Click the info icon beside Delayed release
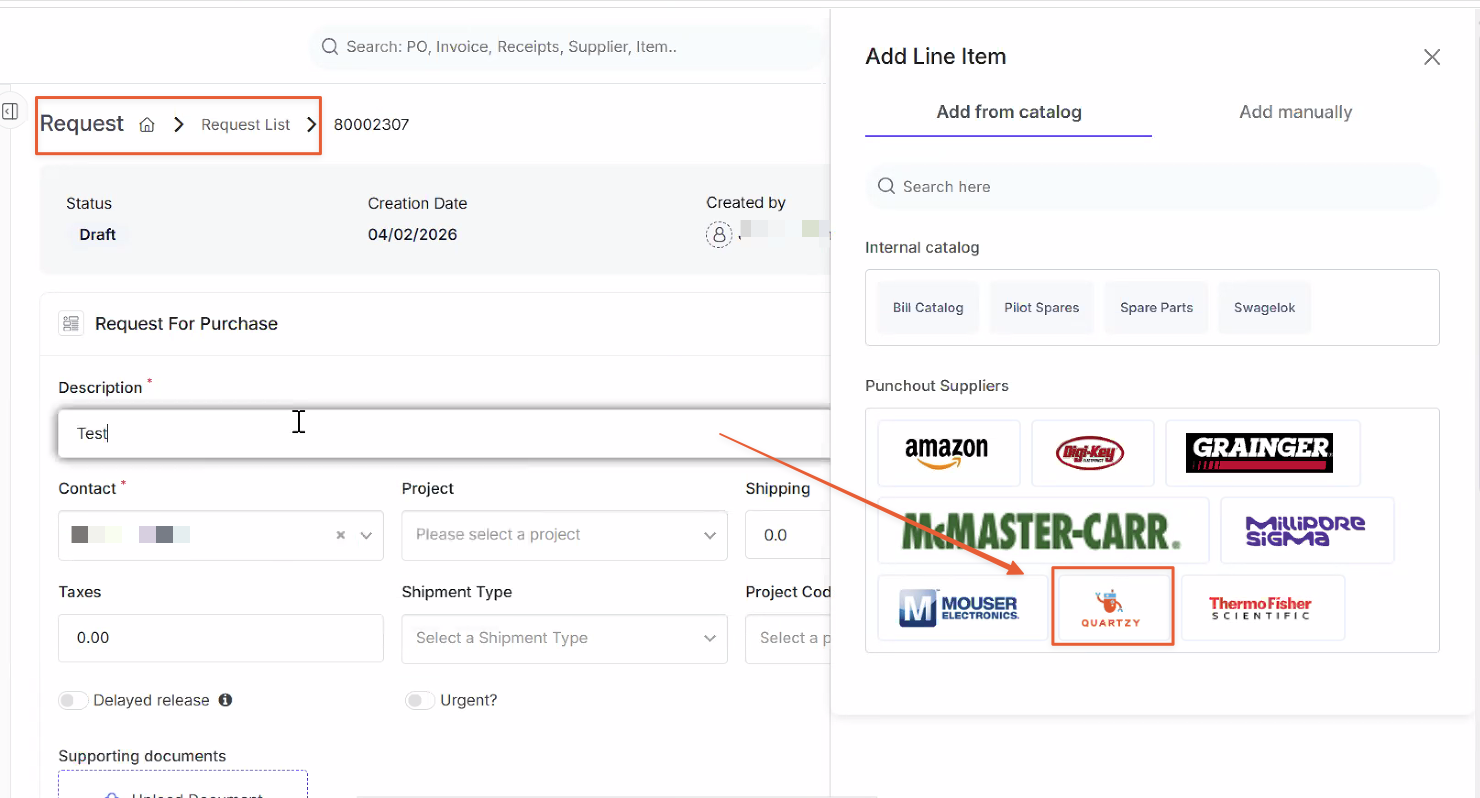 [x=225, y=700]
